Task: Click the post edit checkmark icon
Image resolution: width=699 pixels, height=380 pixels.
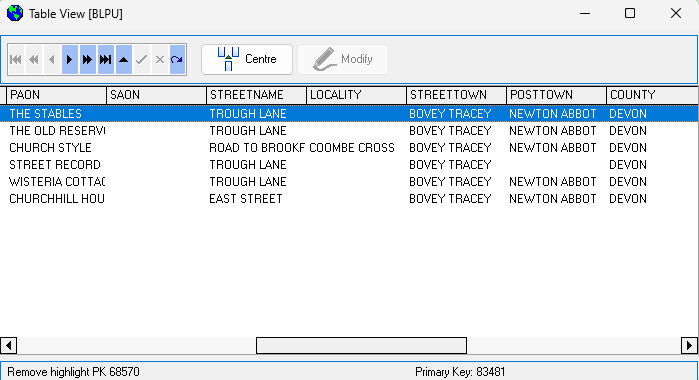Action: click(x=142, y=59)
